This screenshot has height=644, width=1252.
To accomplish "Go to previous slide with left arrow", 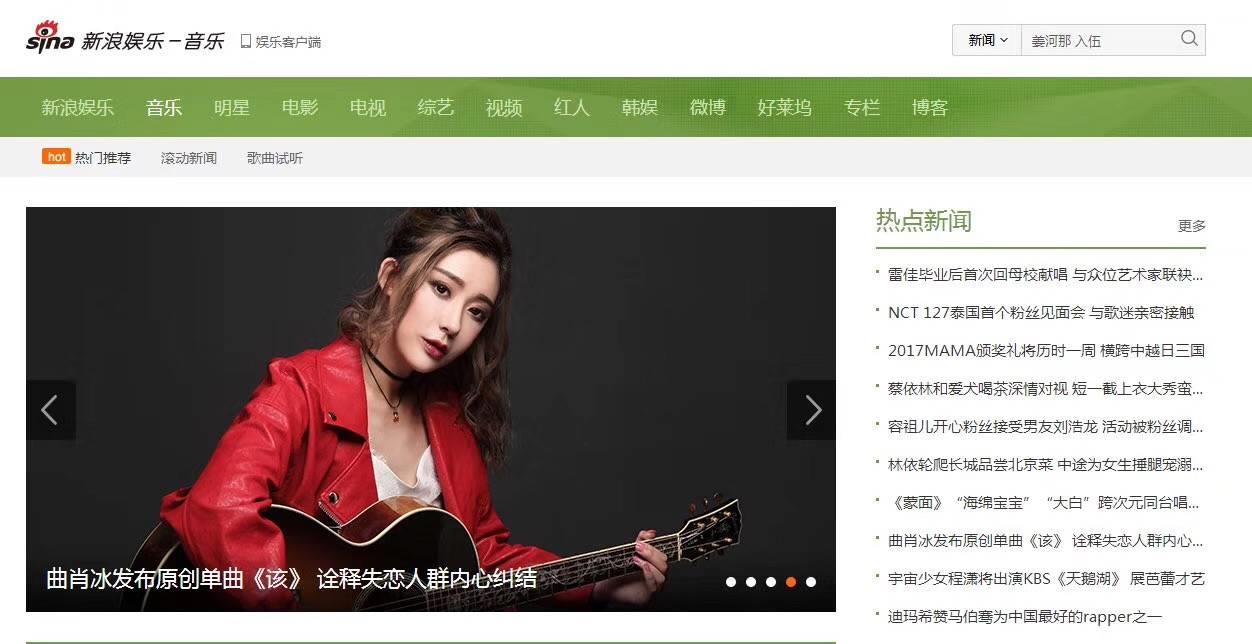I will click(50, 410).
